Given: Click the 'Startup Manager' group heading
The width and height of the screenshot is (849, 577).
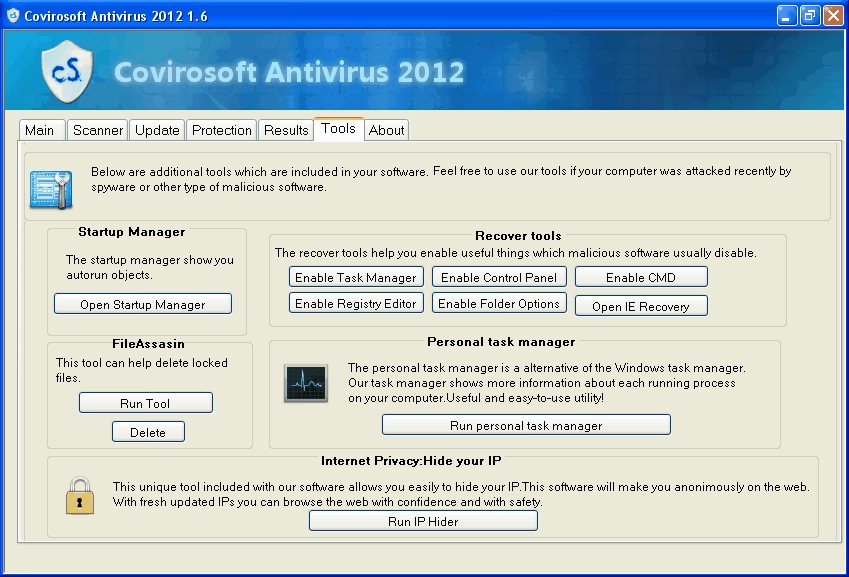Looking at the screenshot, I should 132,232.
